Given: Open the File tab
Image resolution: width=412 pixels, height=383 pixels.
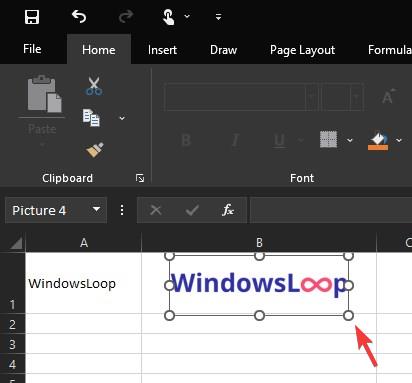Looking at the screenshot, I should pos(32,49).
